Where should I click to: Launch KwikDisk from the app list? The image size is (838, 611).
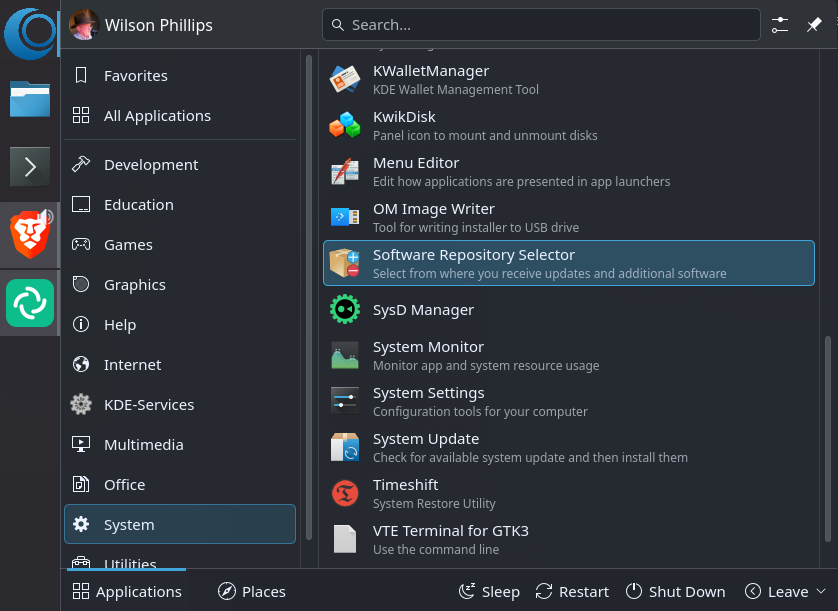click(345, 126)
